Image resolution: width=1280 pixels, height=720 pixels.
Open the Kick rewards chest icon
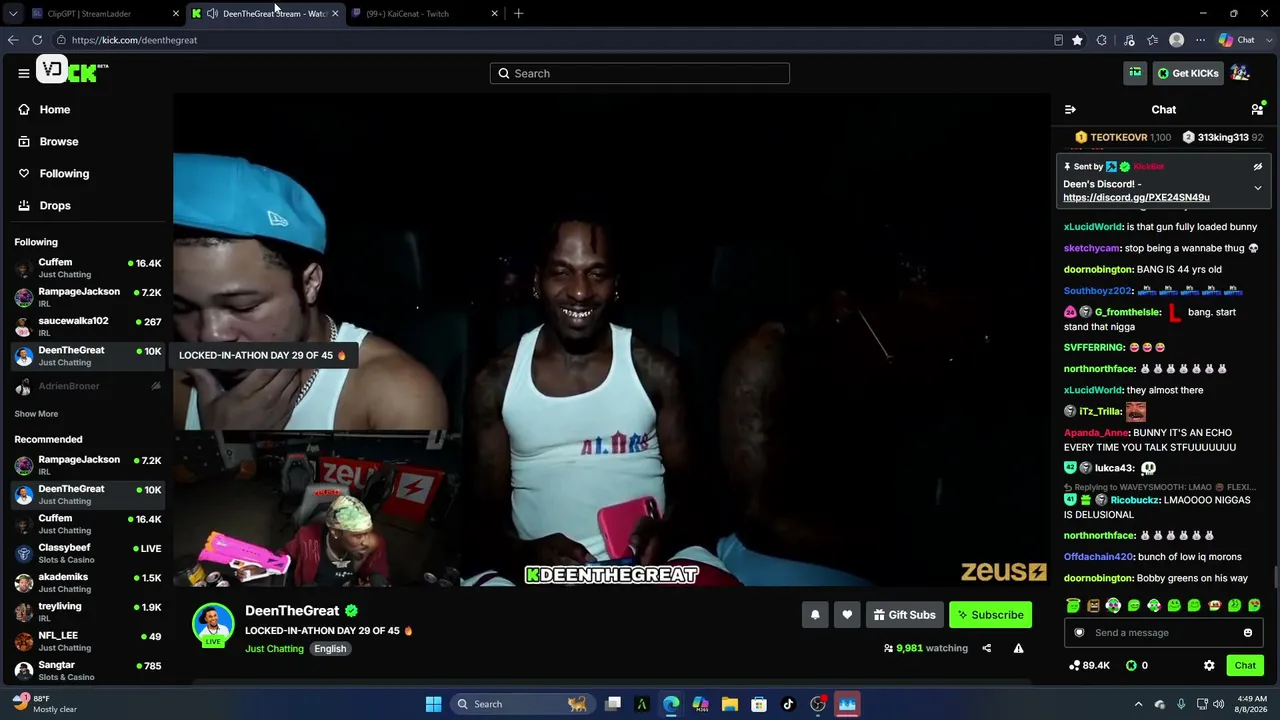tap(1135, 73)
